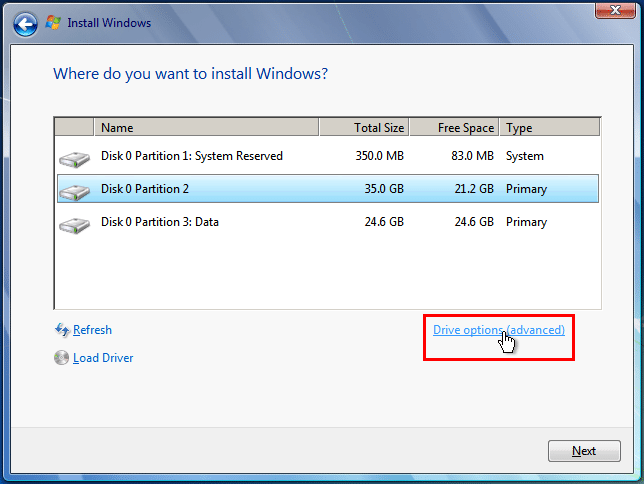Click drive icon for Disk 0 Partition 2
Viewport: 644px width, 484px height.
(74, 192)
